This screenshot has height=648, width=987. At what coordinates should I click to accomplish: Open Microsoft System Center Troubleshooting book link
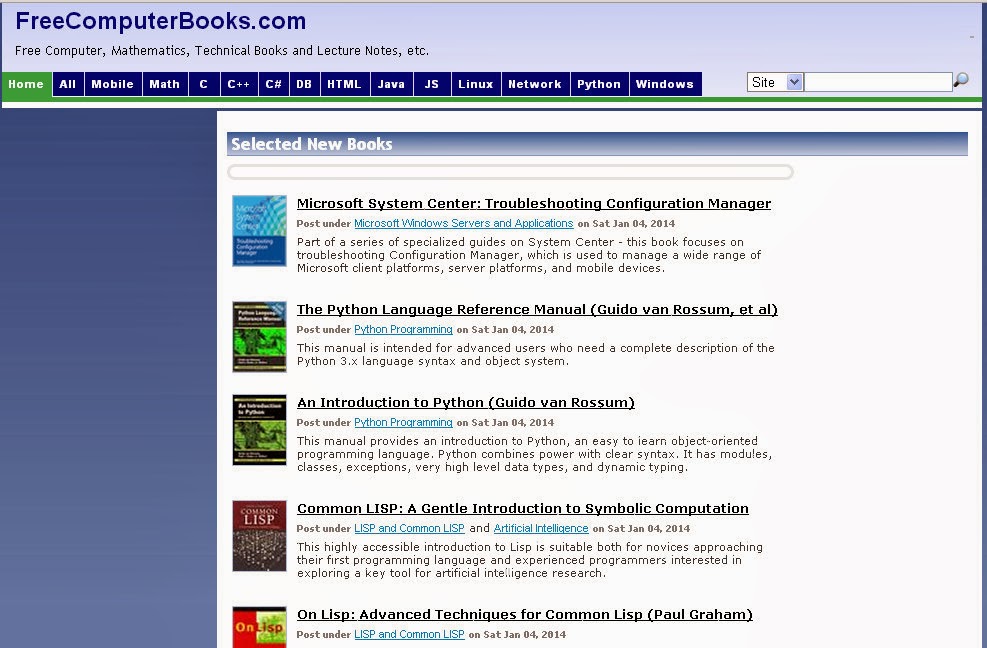pyautogui.click(x=534, y=203)
